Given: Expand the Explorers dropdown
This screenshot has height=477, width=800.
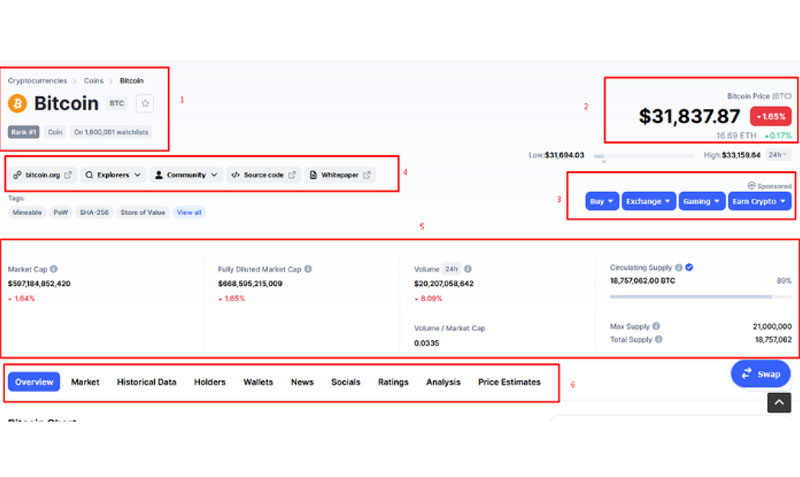Looking at the screenshot, I should tap(113, 175).
